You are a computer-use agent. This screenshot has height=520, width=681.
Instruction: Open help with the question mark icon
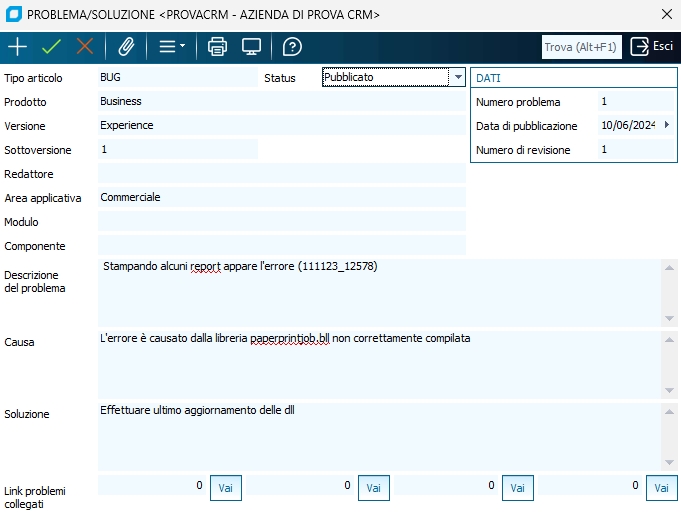pos(292,46)
